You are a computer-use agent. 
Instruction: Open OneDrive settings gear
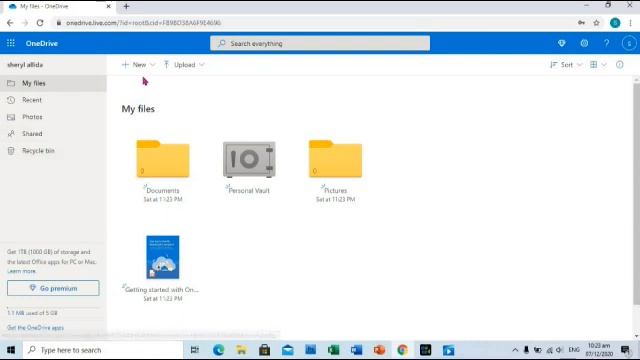[584, 43]
